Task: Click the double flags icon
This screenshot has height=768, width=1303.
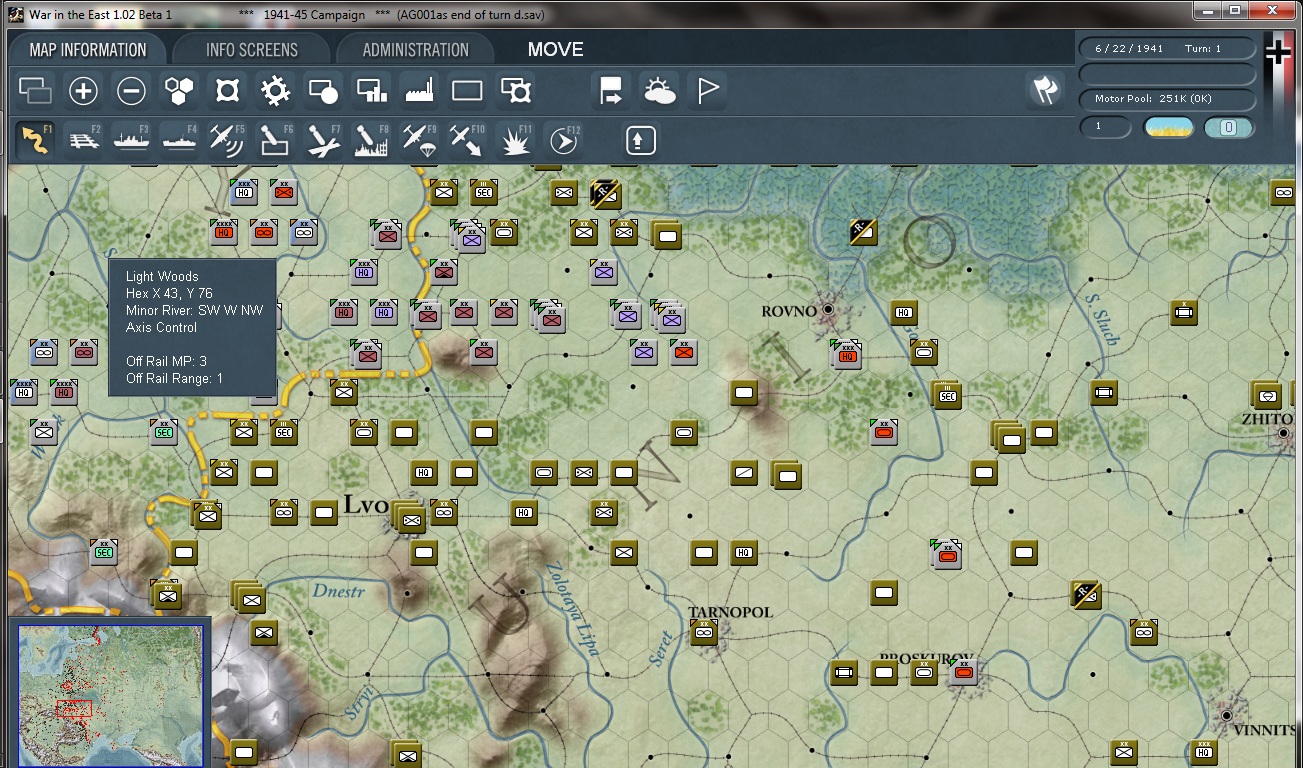Action: coord(1044,91)
